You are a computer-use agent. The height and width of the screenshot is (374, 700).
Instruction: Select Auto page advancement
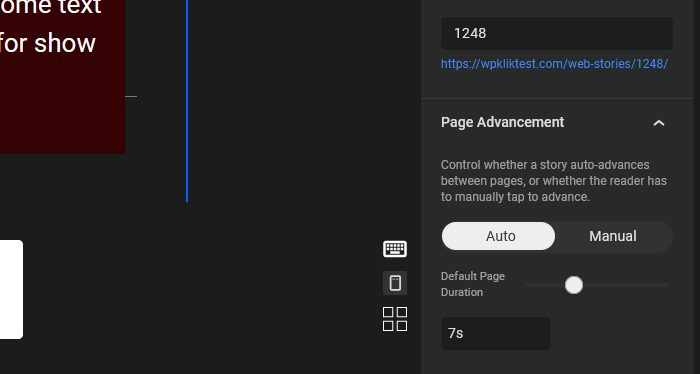pos(498,236)
